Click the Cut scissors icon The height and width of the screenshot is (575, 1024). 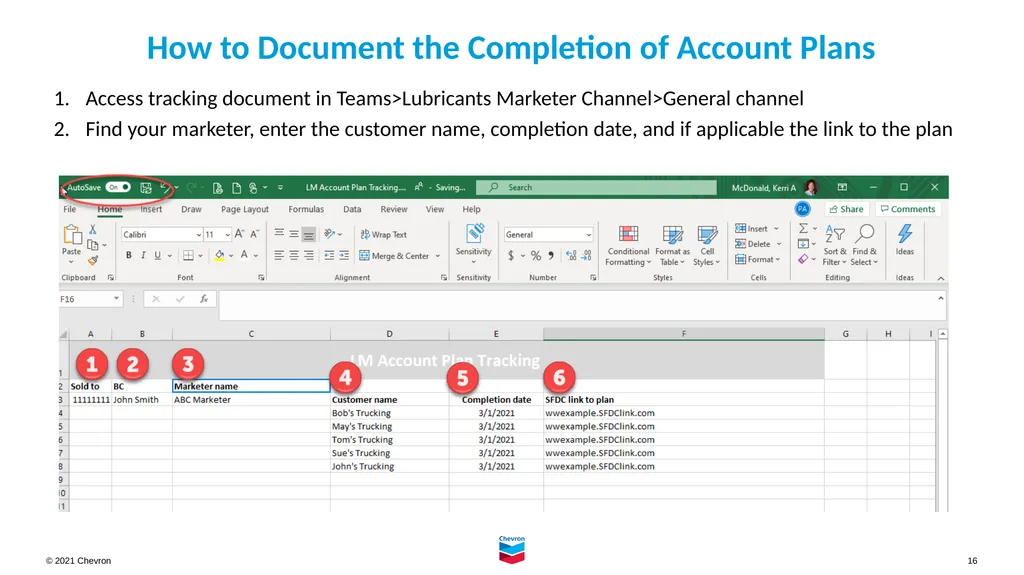pos(93,229)
